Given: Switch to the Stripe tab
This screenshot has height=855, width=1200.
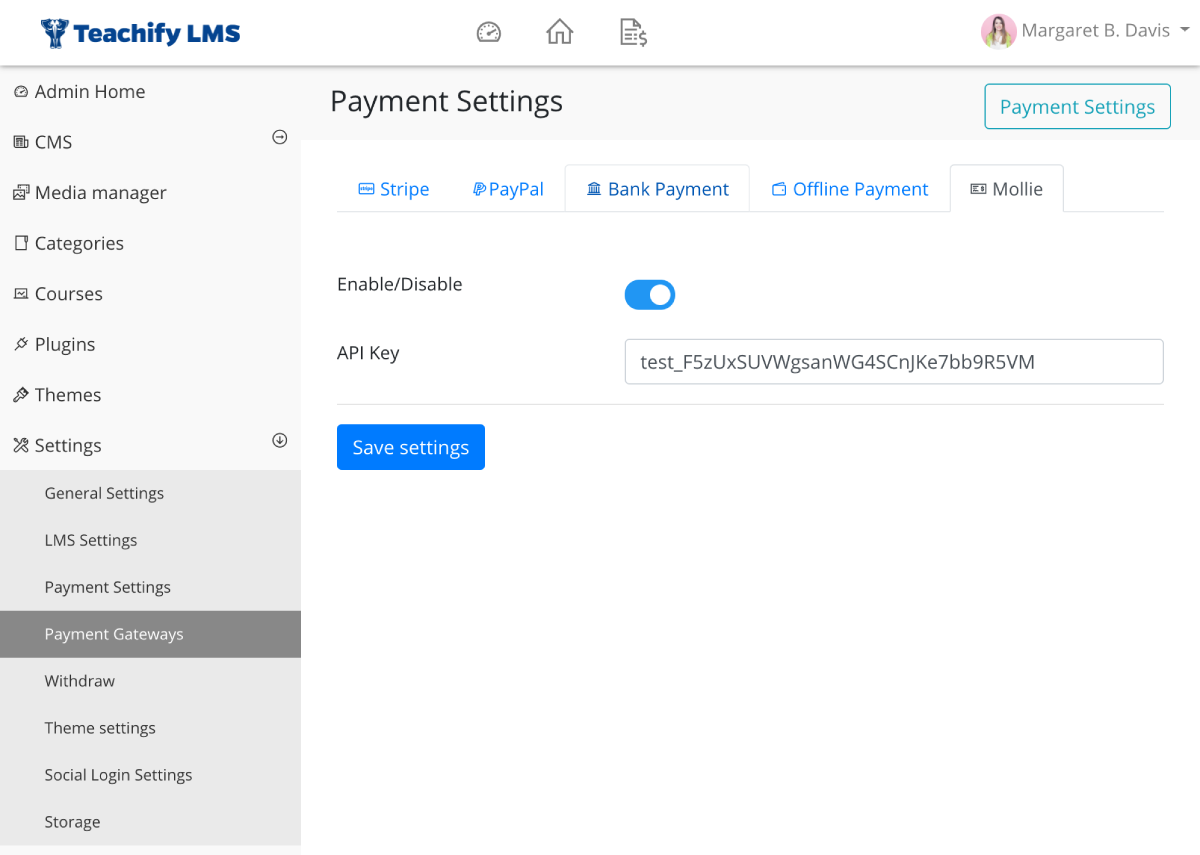Looking at the screenshot, I should (x=394, y=189).
